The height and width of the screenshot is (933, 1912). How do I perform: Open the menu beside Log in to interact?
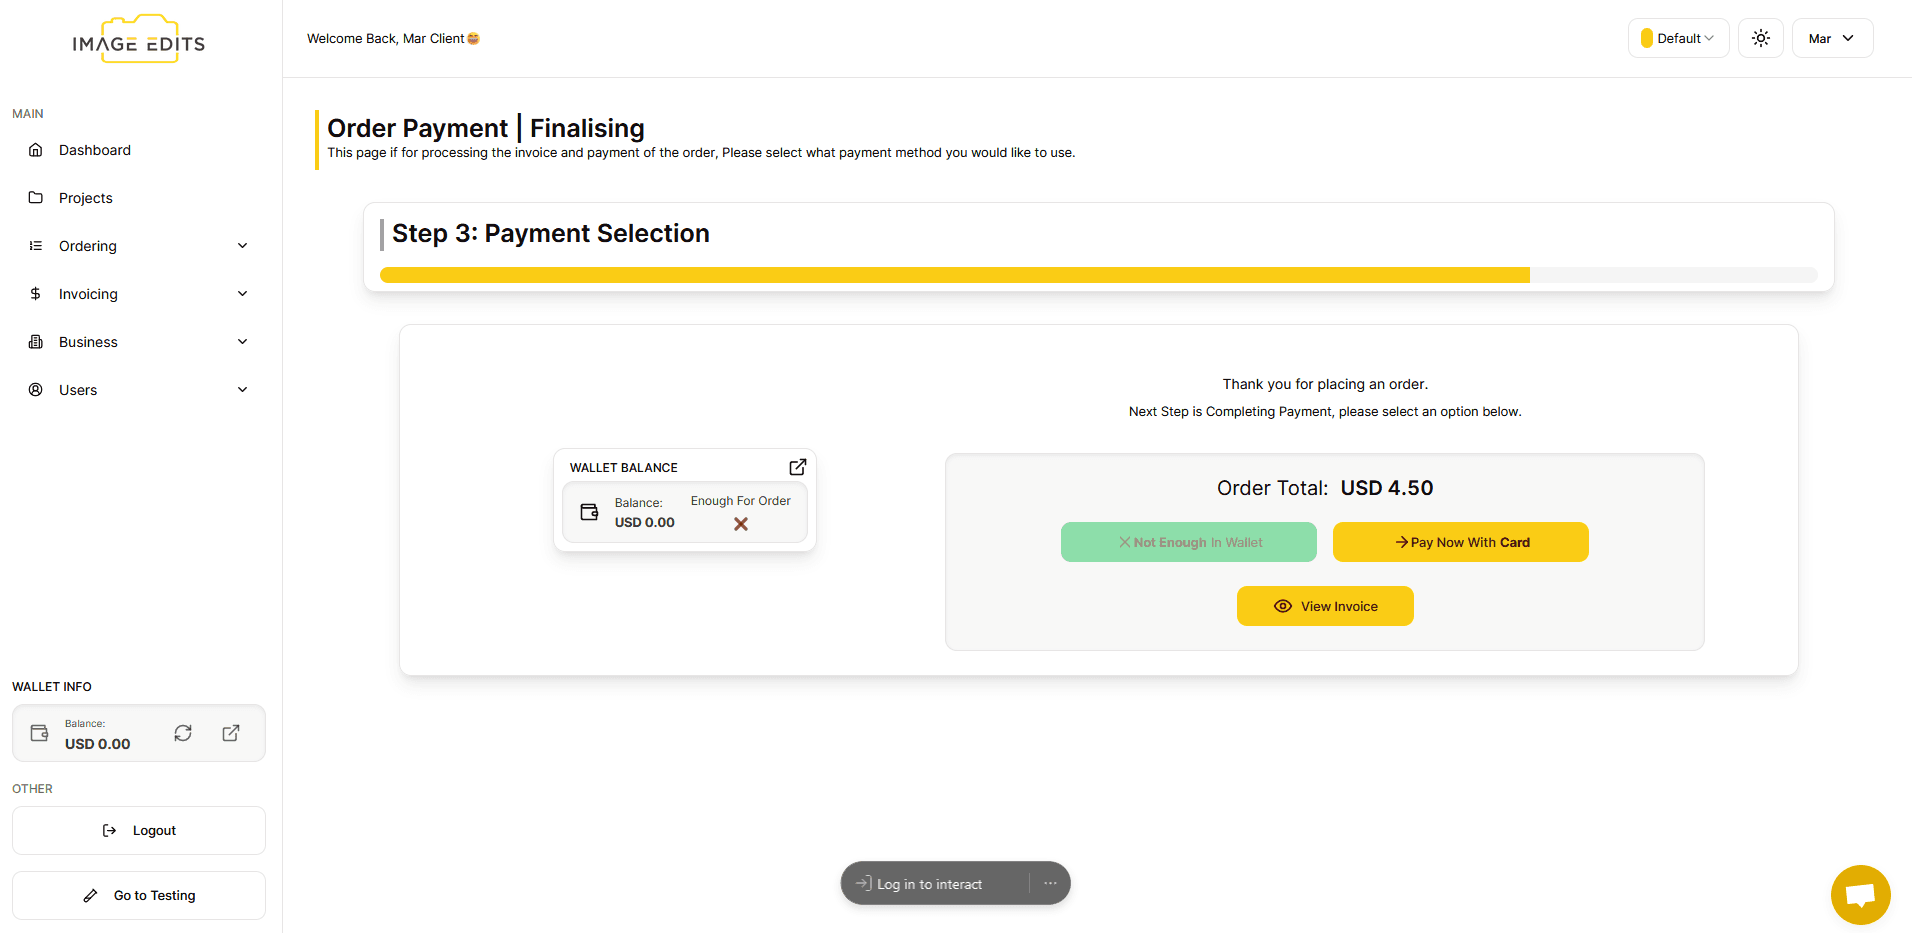coord(1049,883)
